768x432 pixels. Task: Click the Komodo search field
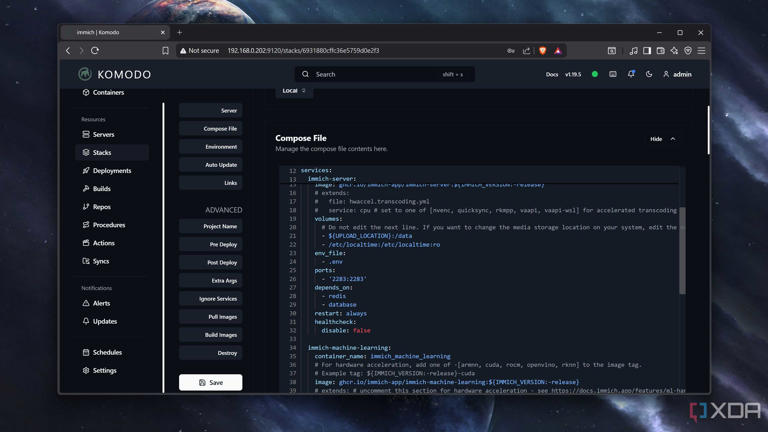385,74
